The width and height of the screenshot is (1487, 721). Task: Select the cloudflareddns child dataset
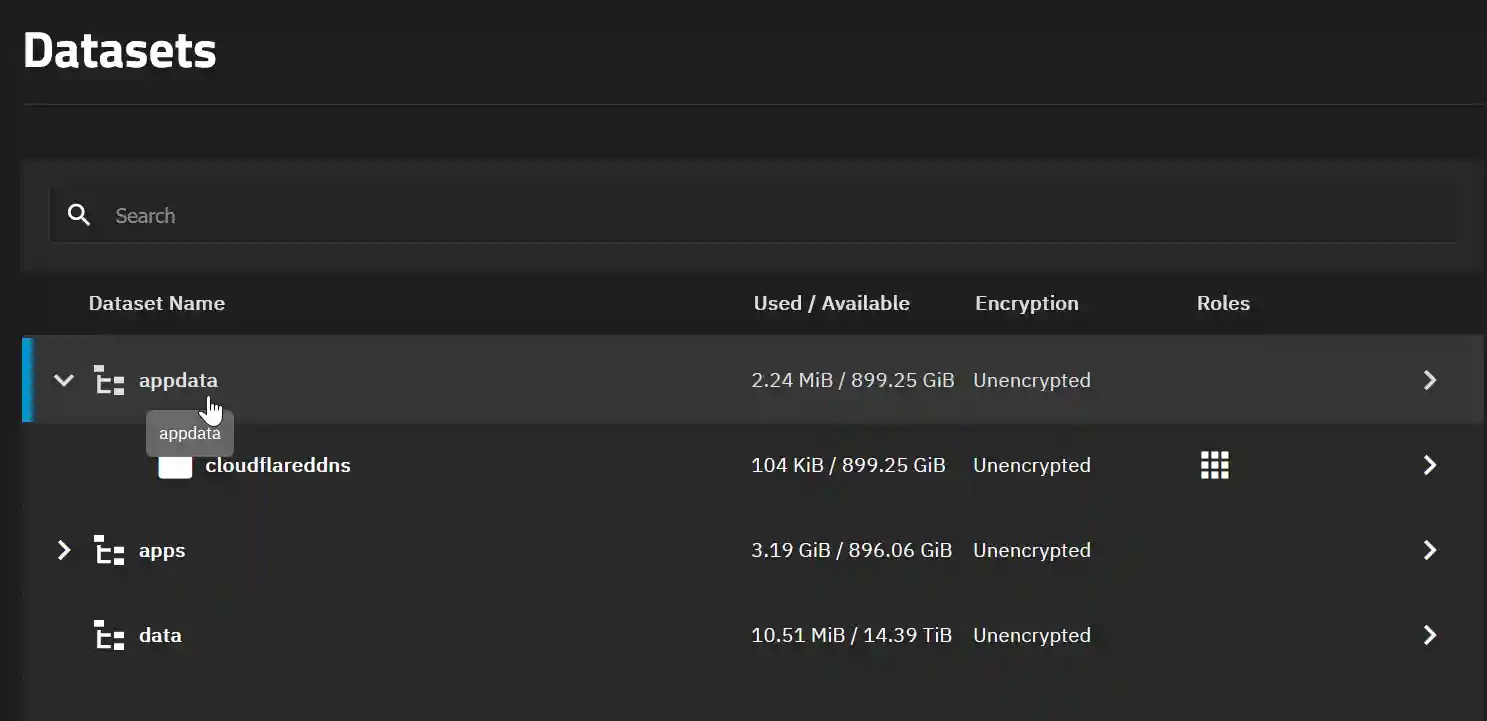point(278,465)
